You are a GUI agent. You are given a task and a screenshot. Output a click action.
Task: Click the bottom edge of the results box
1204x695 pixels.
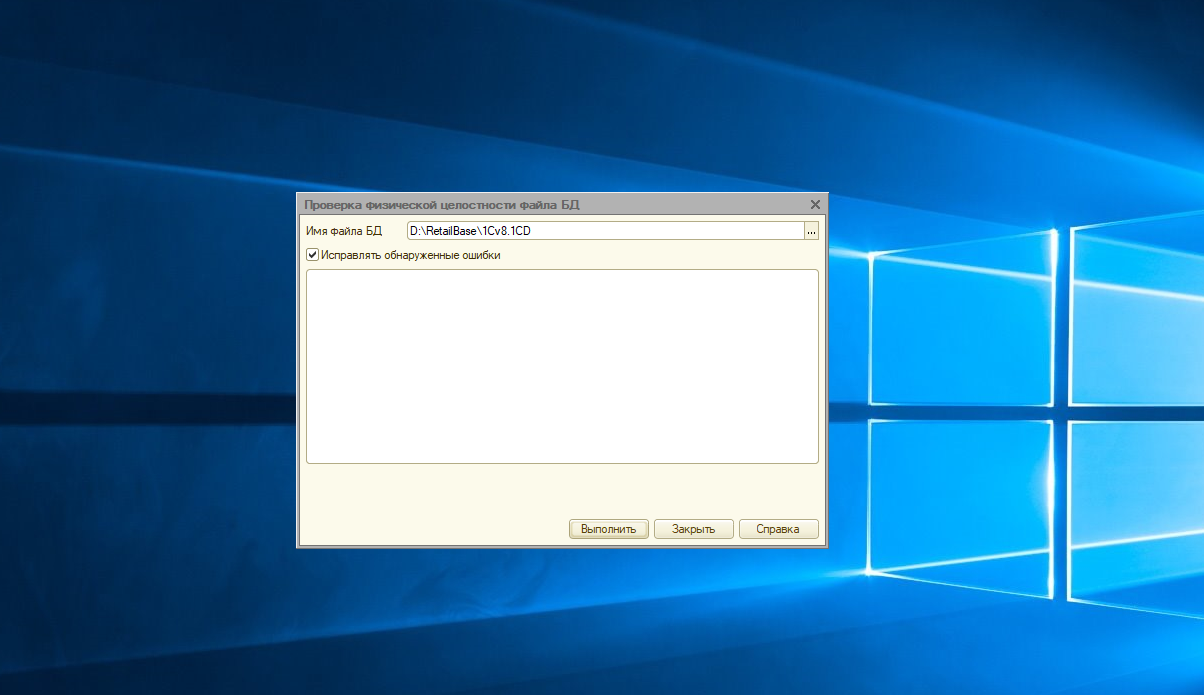pyautogui.click(x=562, y=463)
